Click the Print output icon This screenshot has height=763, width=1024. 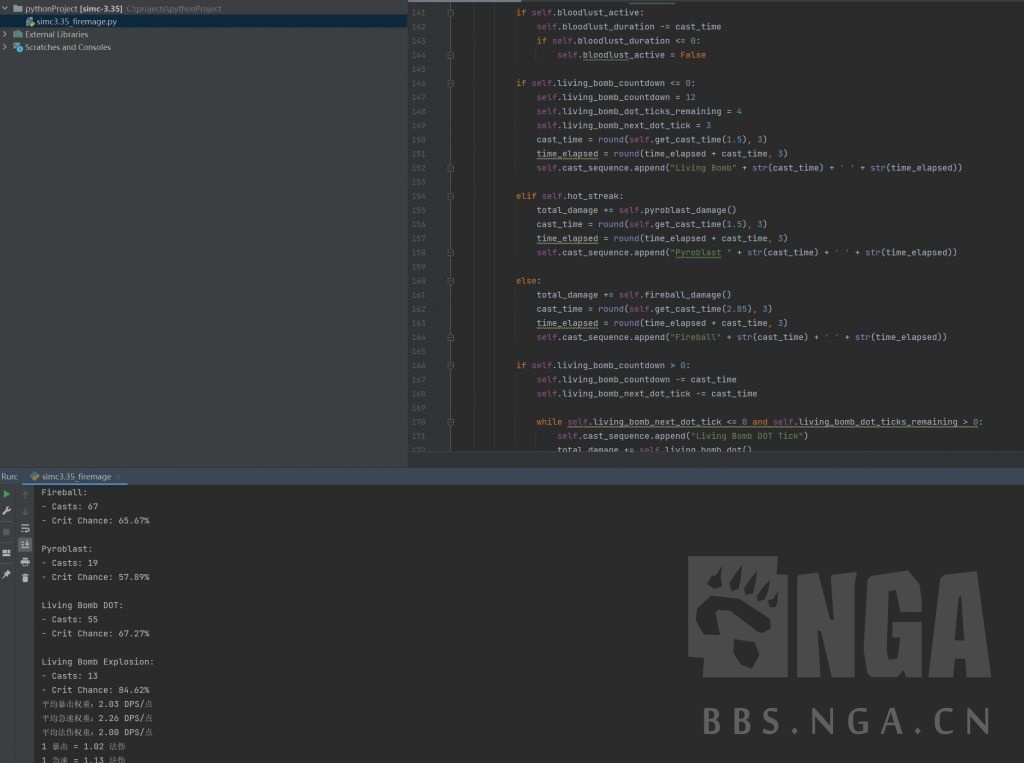point(25,561)
